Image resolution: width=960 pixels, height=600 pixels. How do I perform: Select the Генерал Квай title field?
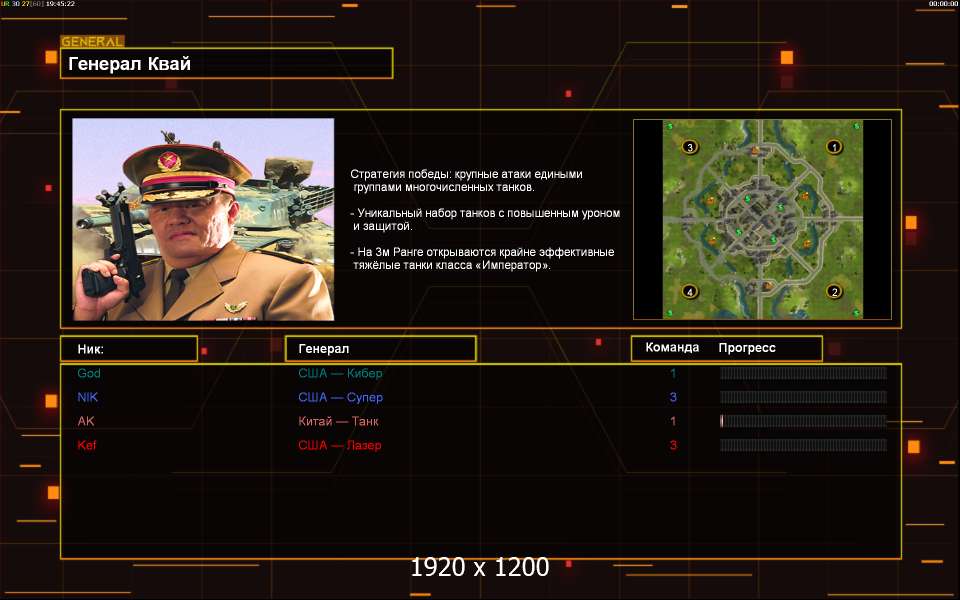click(227, 63)
